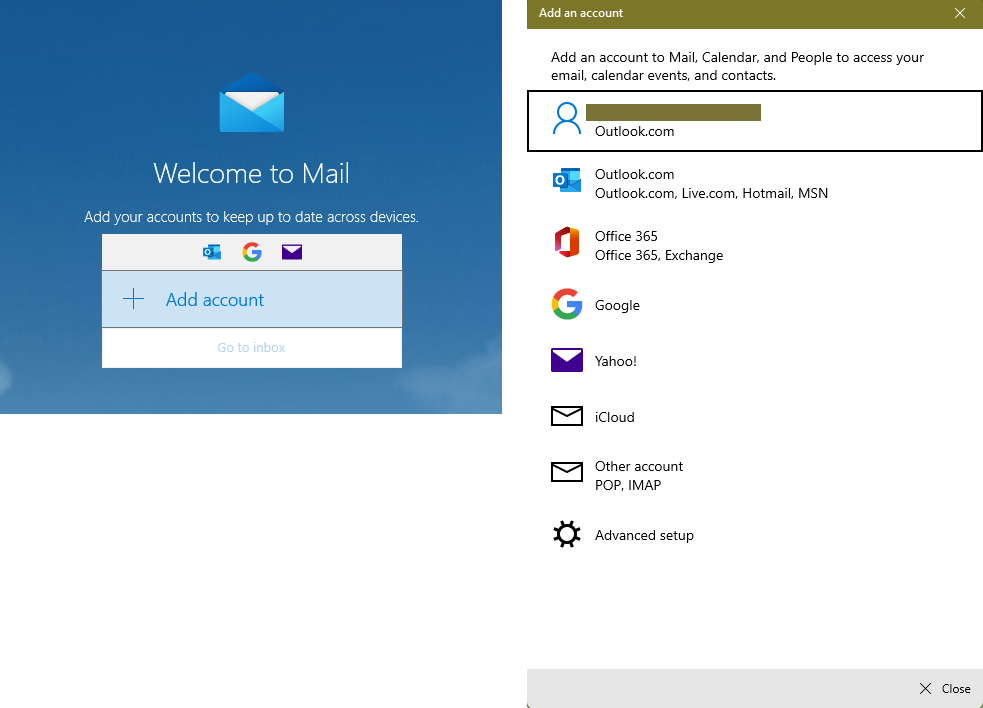983x708 pixels.
Task: Click the Close button at dialog bottom
Action: 945,689
